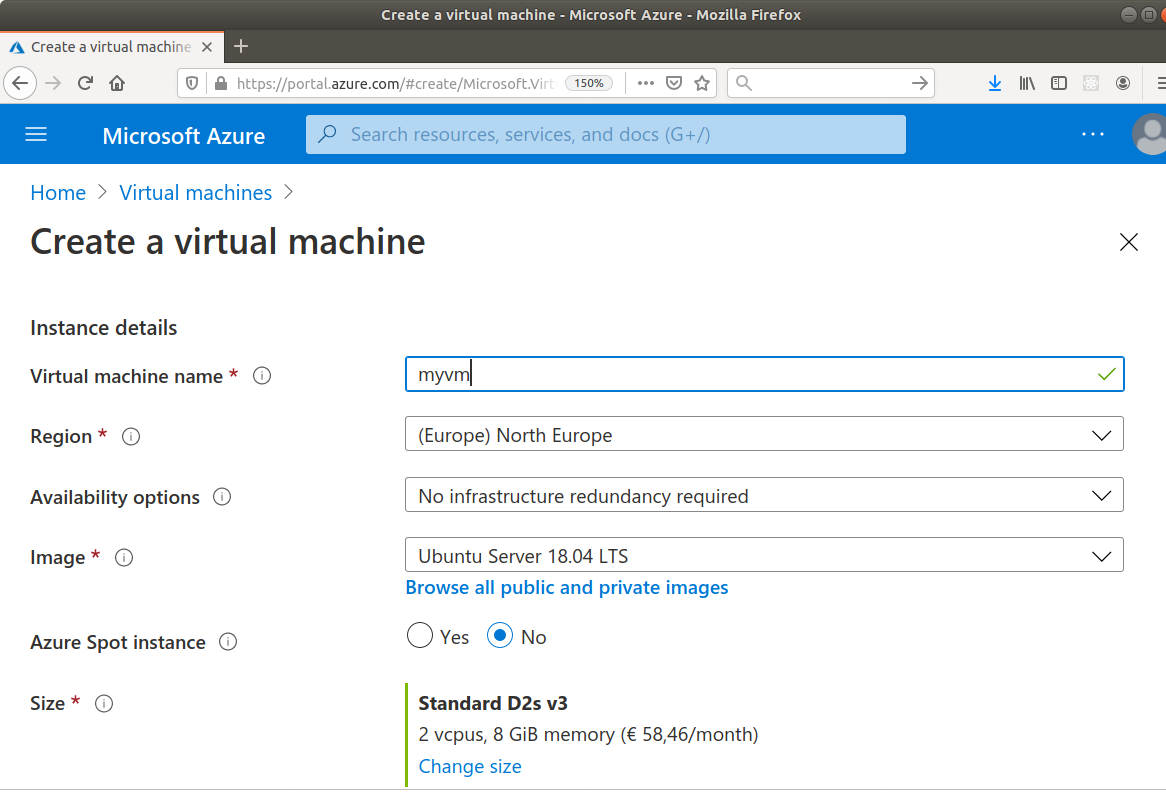Click the Microsoft Azure logo text
Image resolution: width=1166 pixels, height=811 pixels.
pos(184,136)
